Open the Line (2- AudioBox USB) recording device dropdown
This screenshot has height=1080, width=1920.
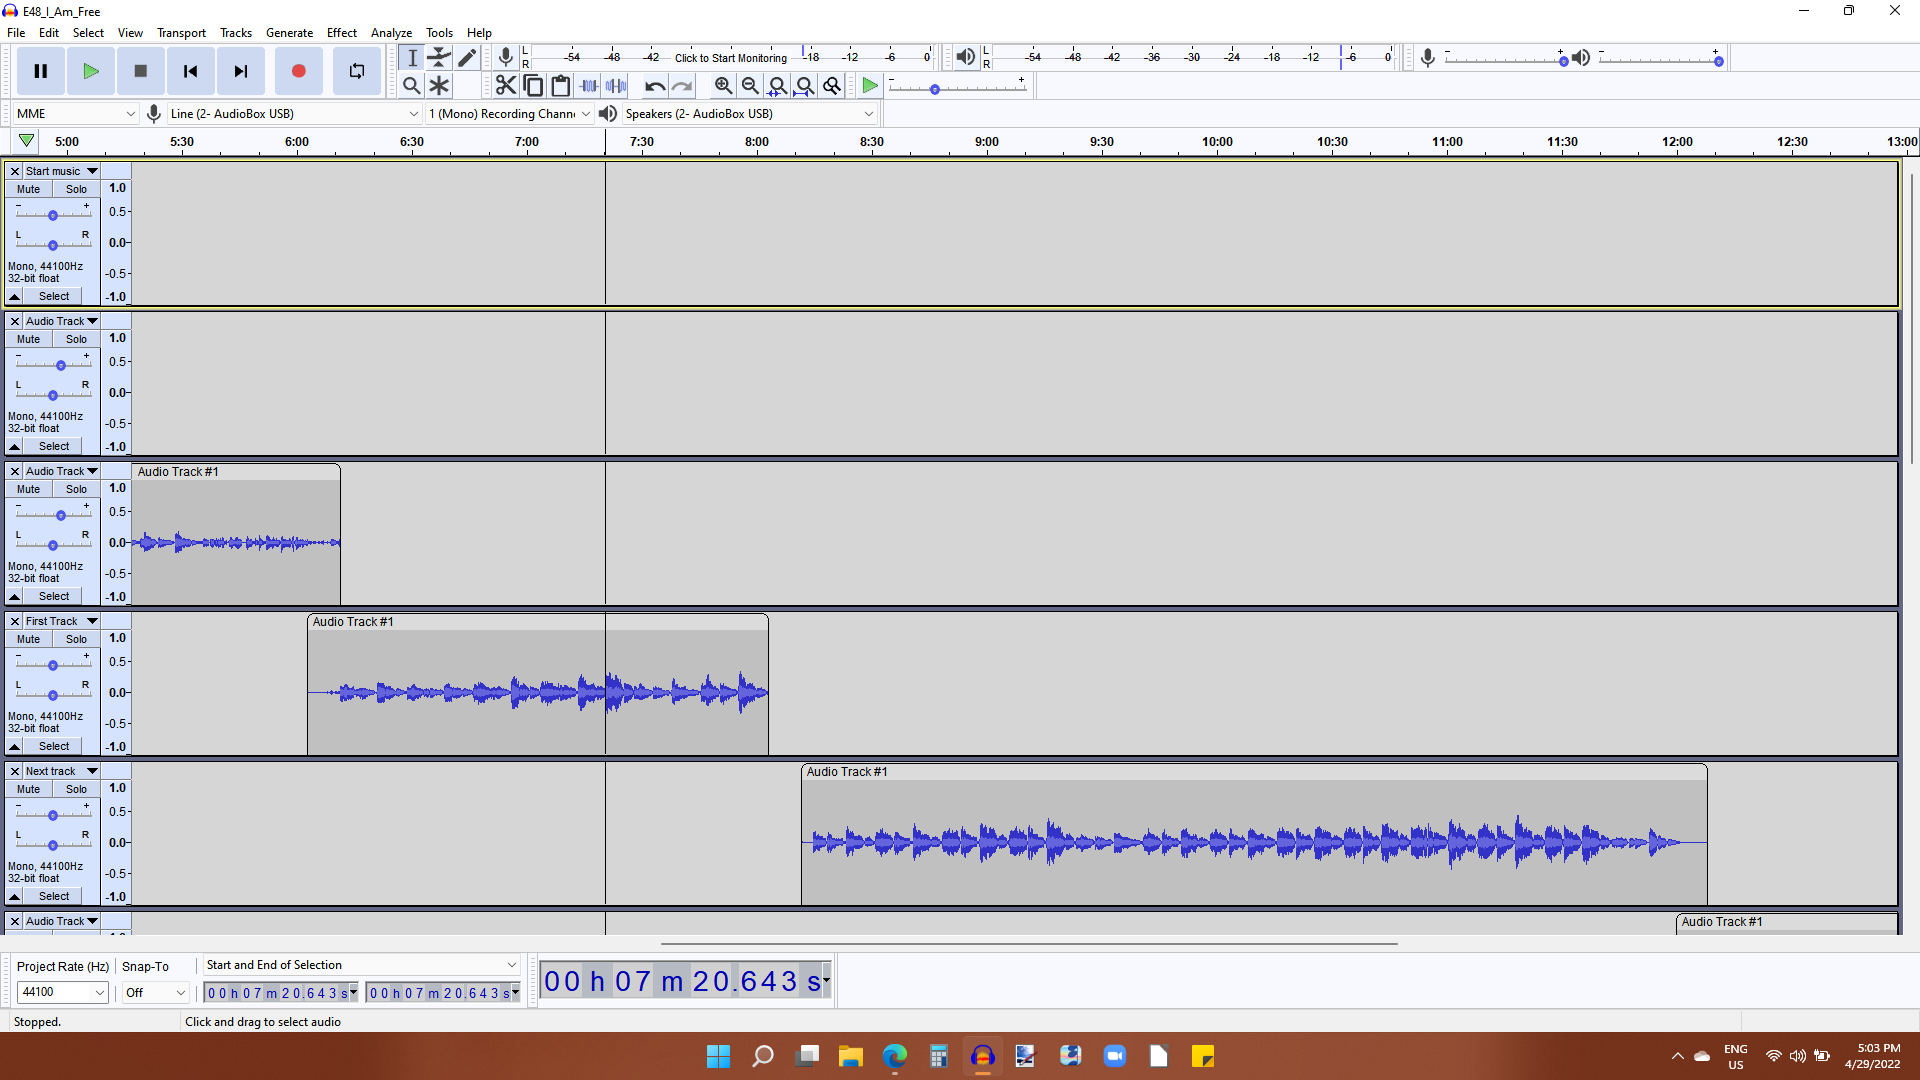click(294, 114)
